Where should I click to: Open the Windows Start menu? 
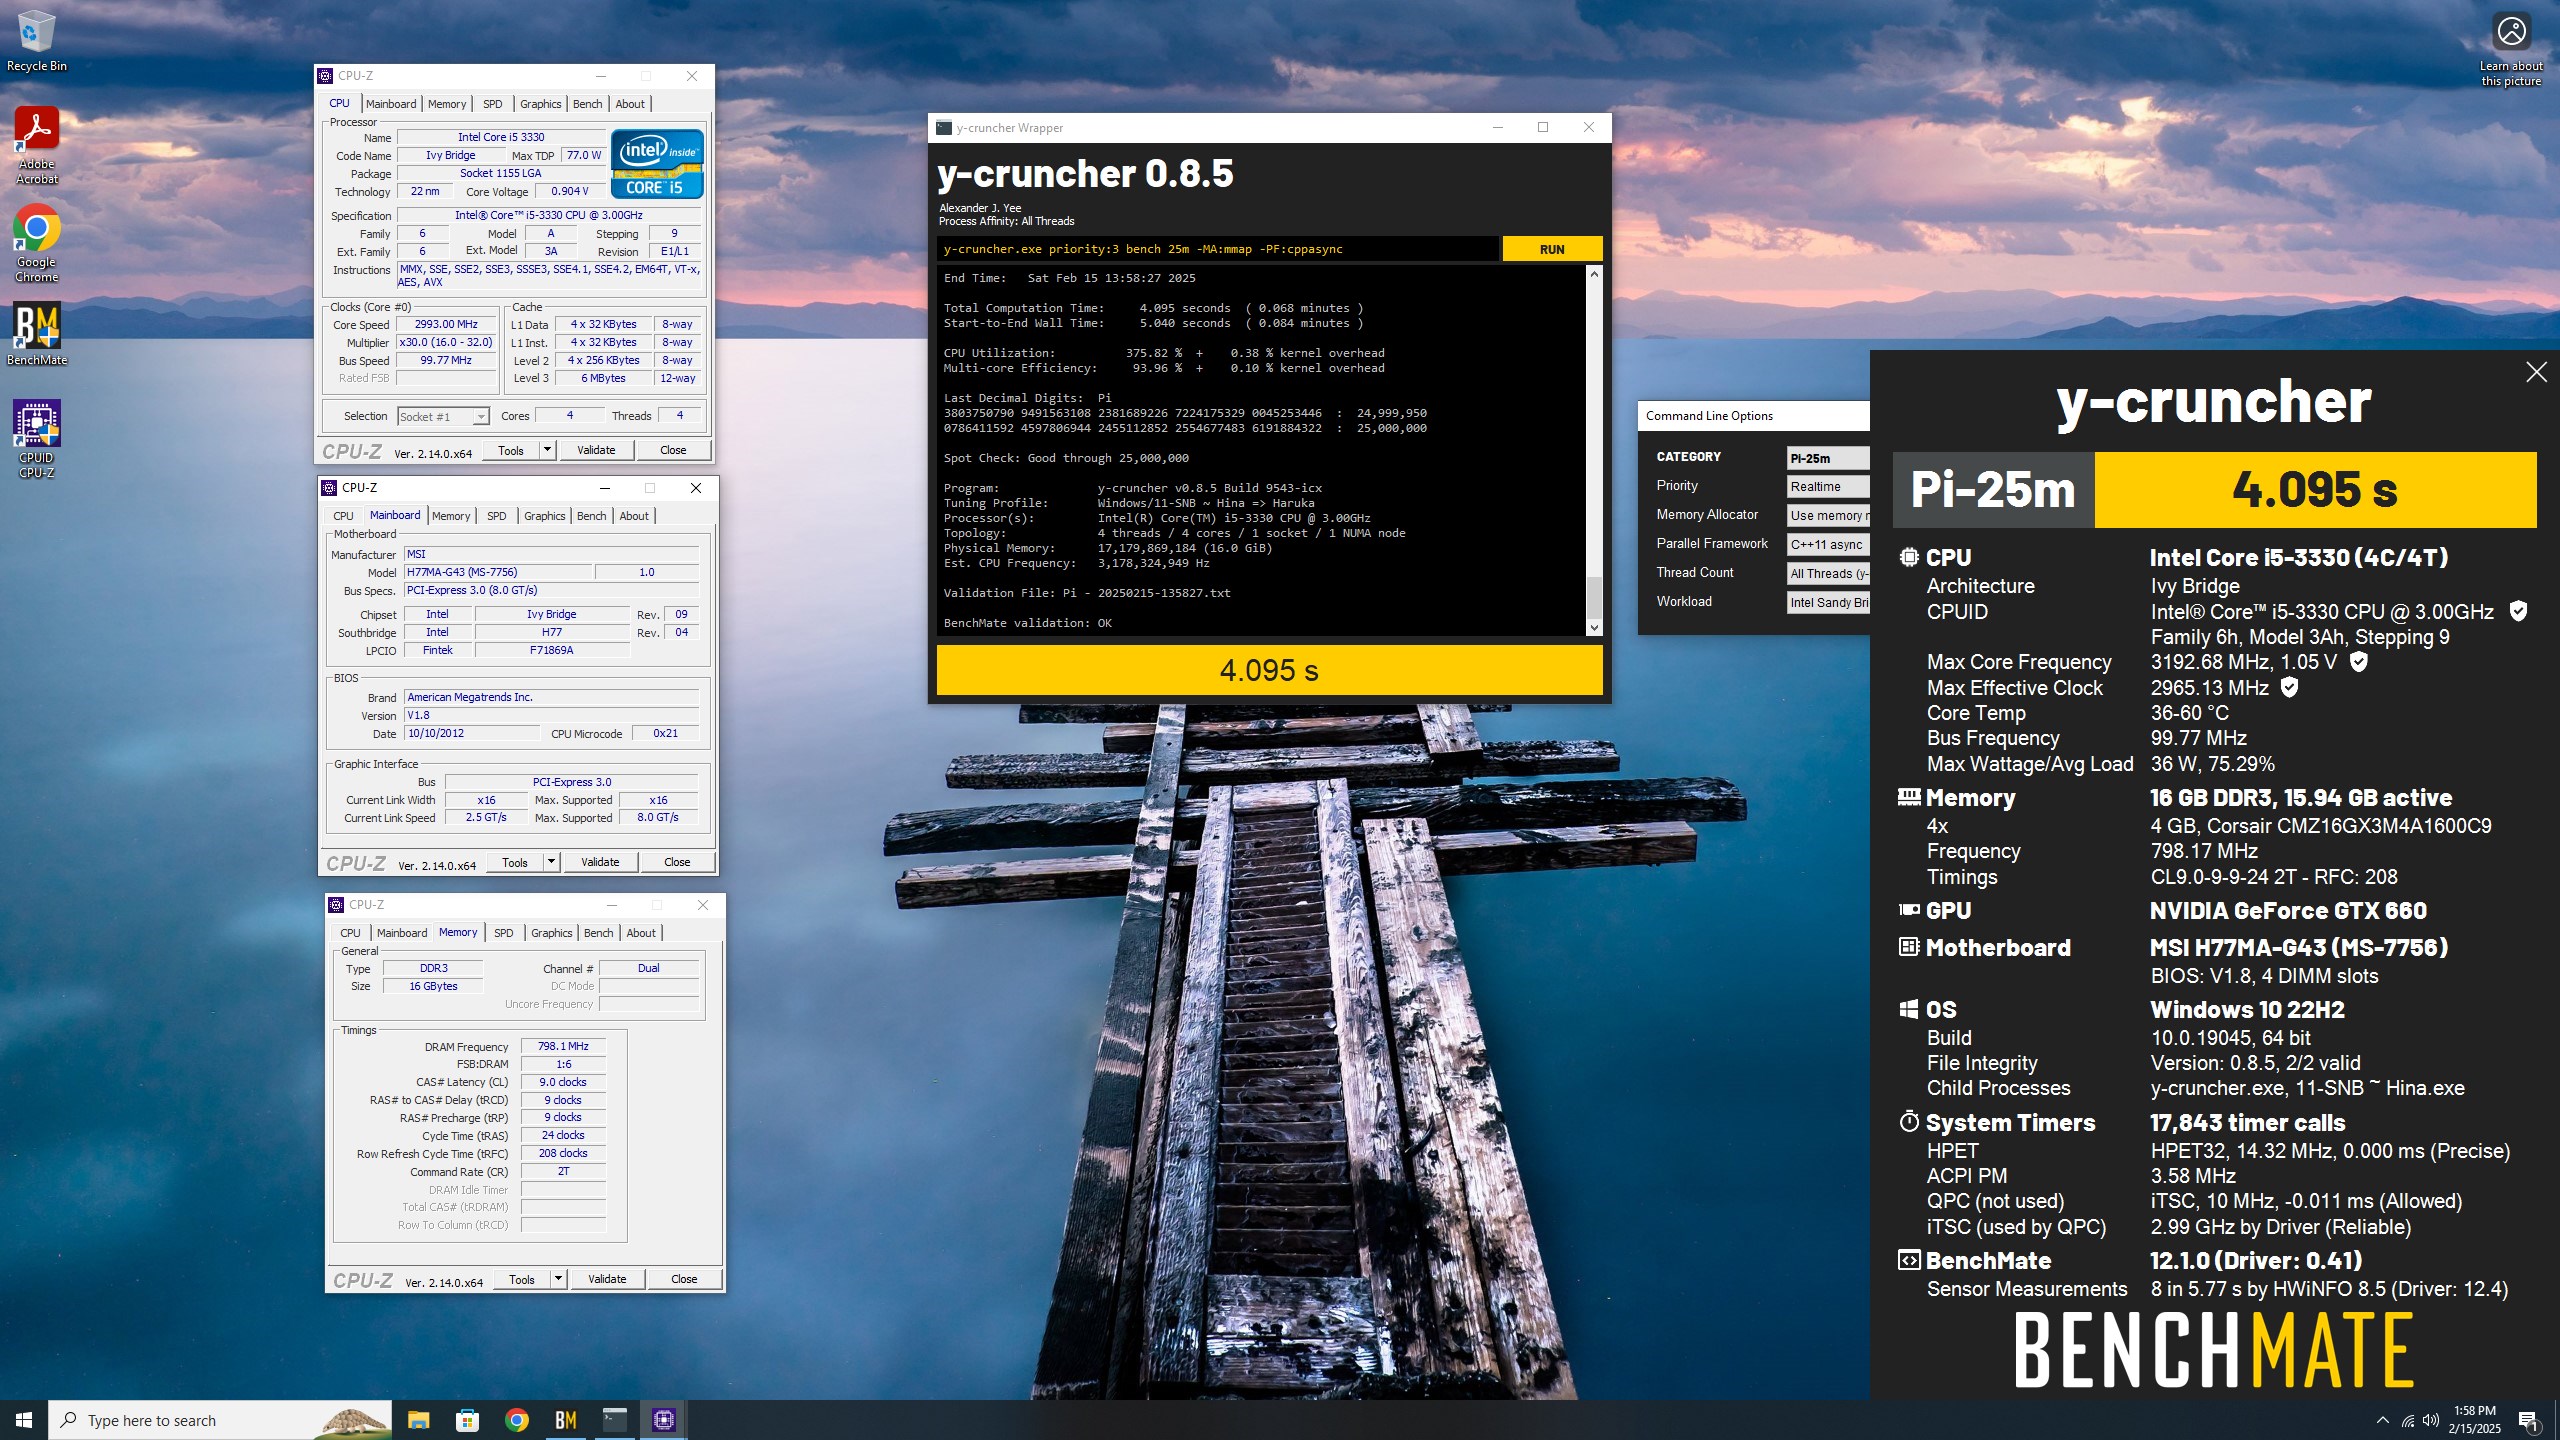coord(24,1420)
